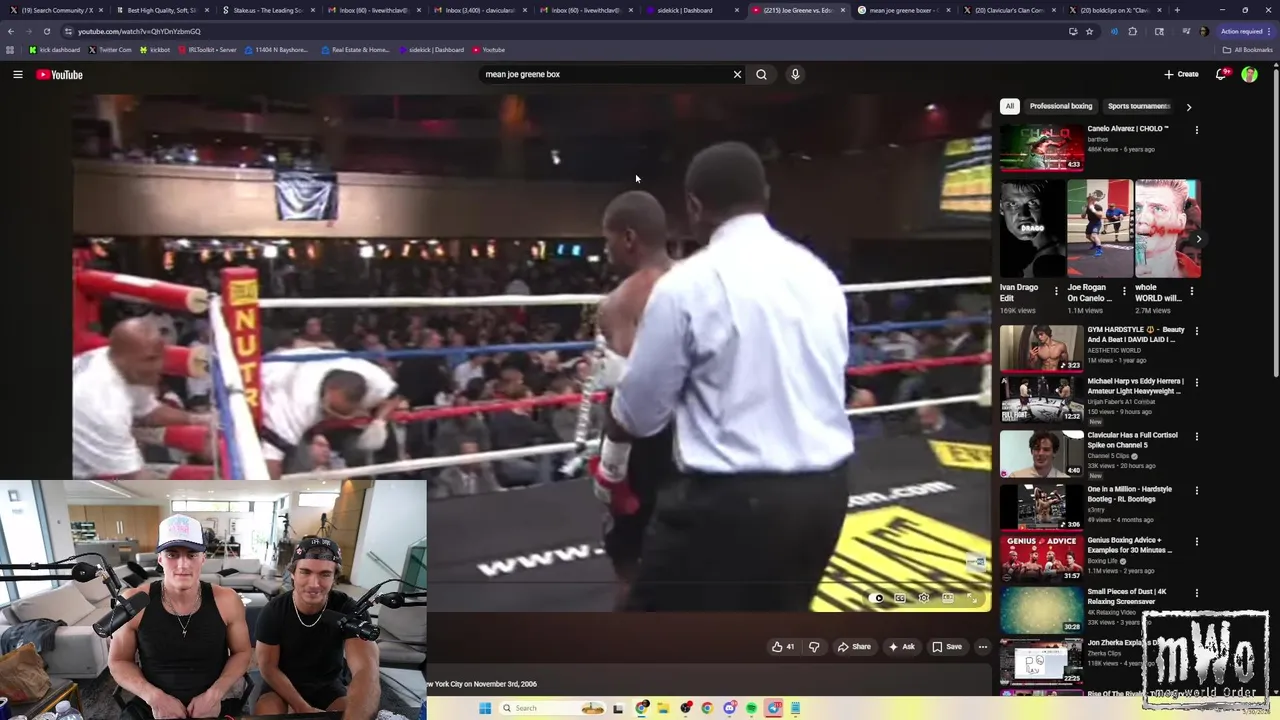The width and height of the screenshot is (1280, 720).
Task: Open the Michael Harp vs Eddy Herrera video
Action: [1041, 399]
